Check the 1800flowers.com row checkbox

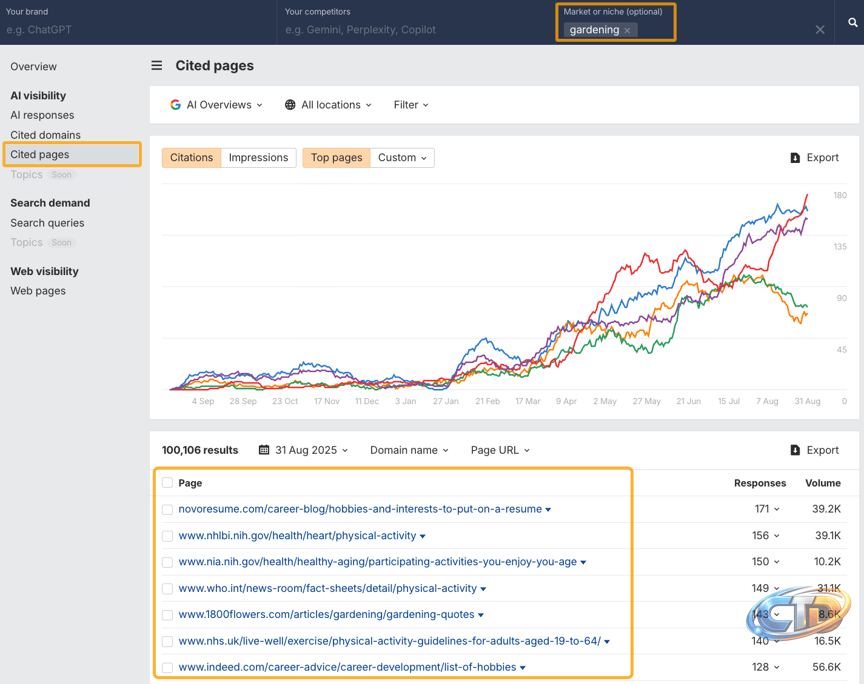coord(168,615)
